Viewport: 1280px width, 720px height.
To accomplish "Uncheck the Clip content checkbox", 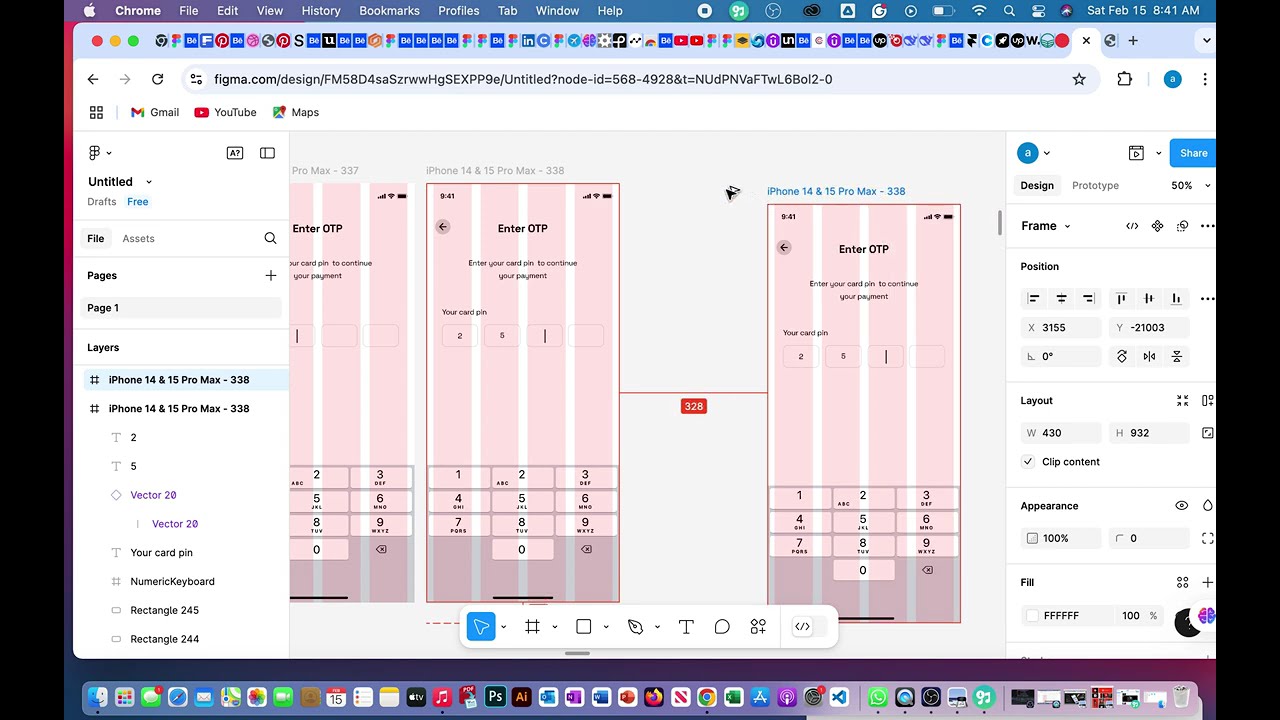I will [1028, 462].
